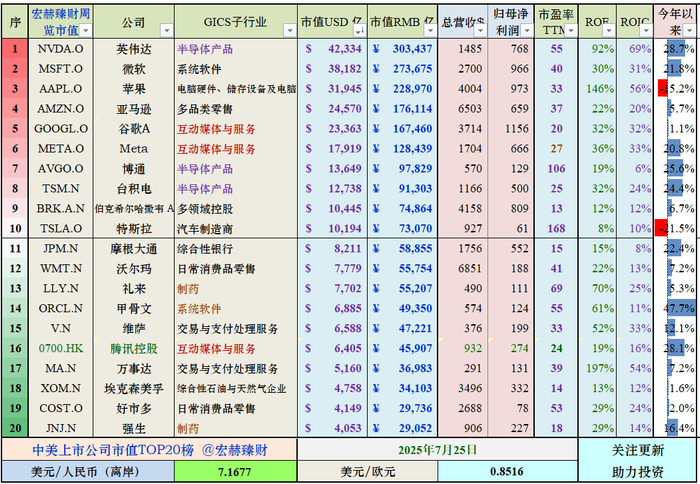Image resolution: width=700 pixels, height=484 pixels.
Task: Open the GICS子行业 column filter dropdown
Action: (290, 30)
